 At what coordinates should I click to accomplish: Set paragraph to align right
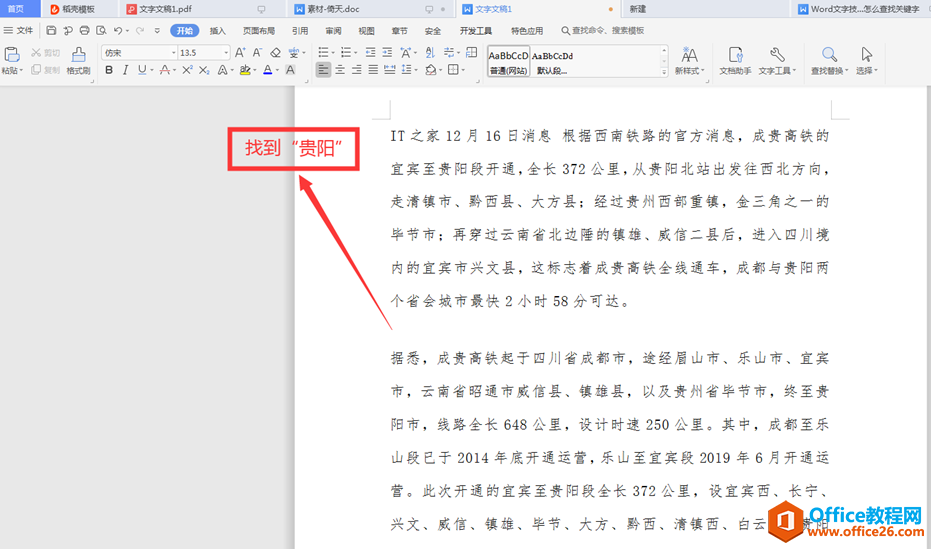coord(356,70)
